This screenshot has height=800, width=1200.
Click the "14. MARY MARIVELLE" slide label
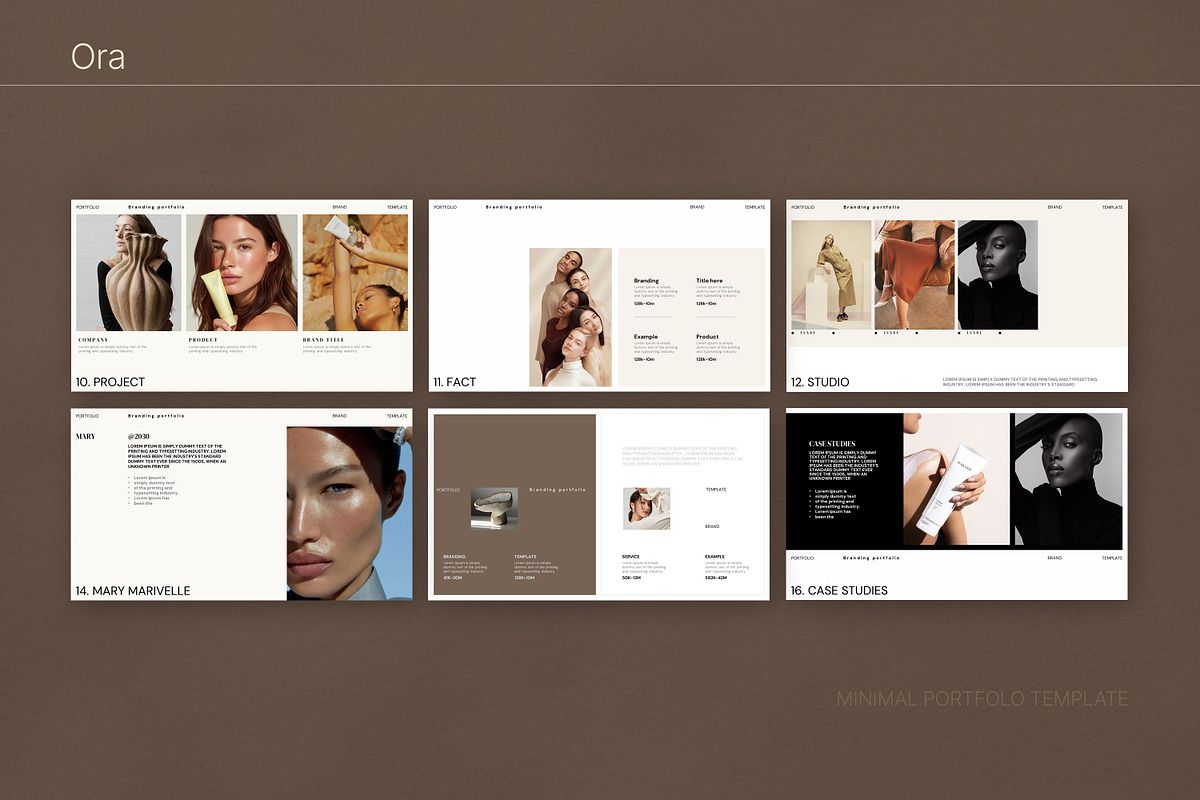pyautogui.click(x=133, y=591)
